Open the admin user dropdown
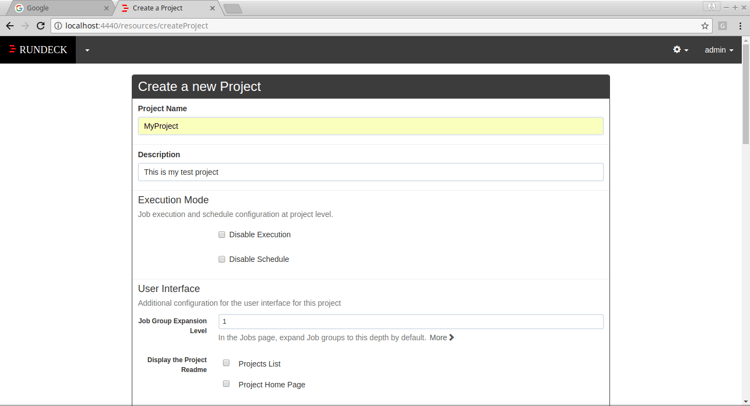 718,50
